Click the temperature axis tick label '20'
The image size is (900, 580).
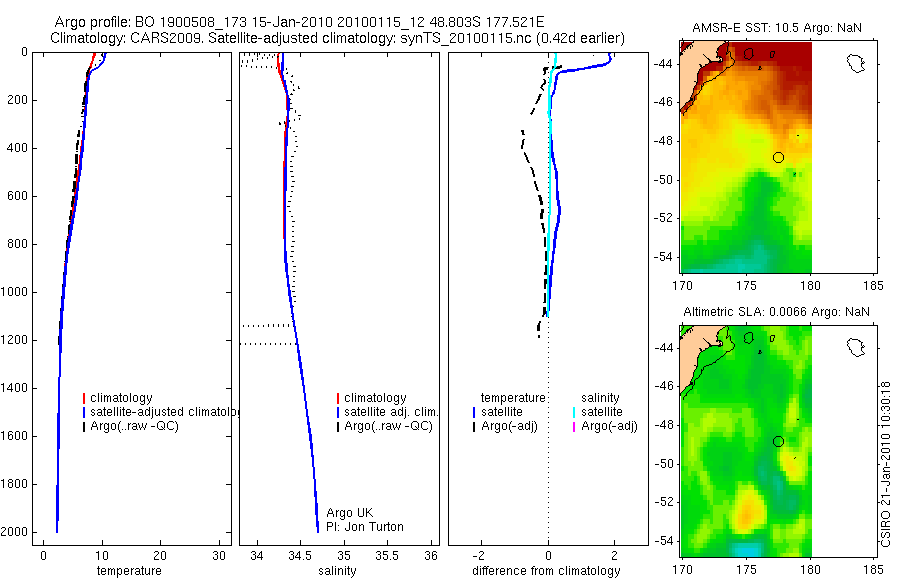click(160, 555)
